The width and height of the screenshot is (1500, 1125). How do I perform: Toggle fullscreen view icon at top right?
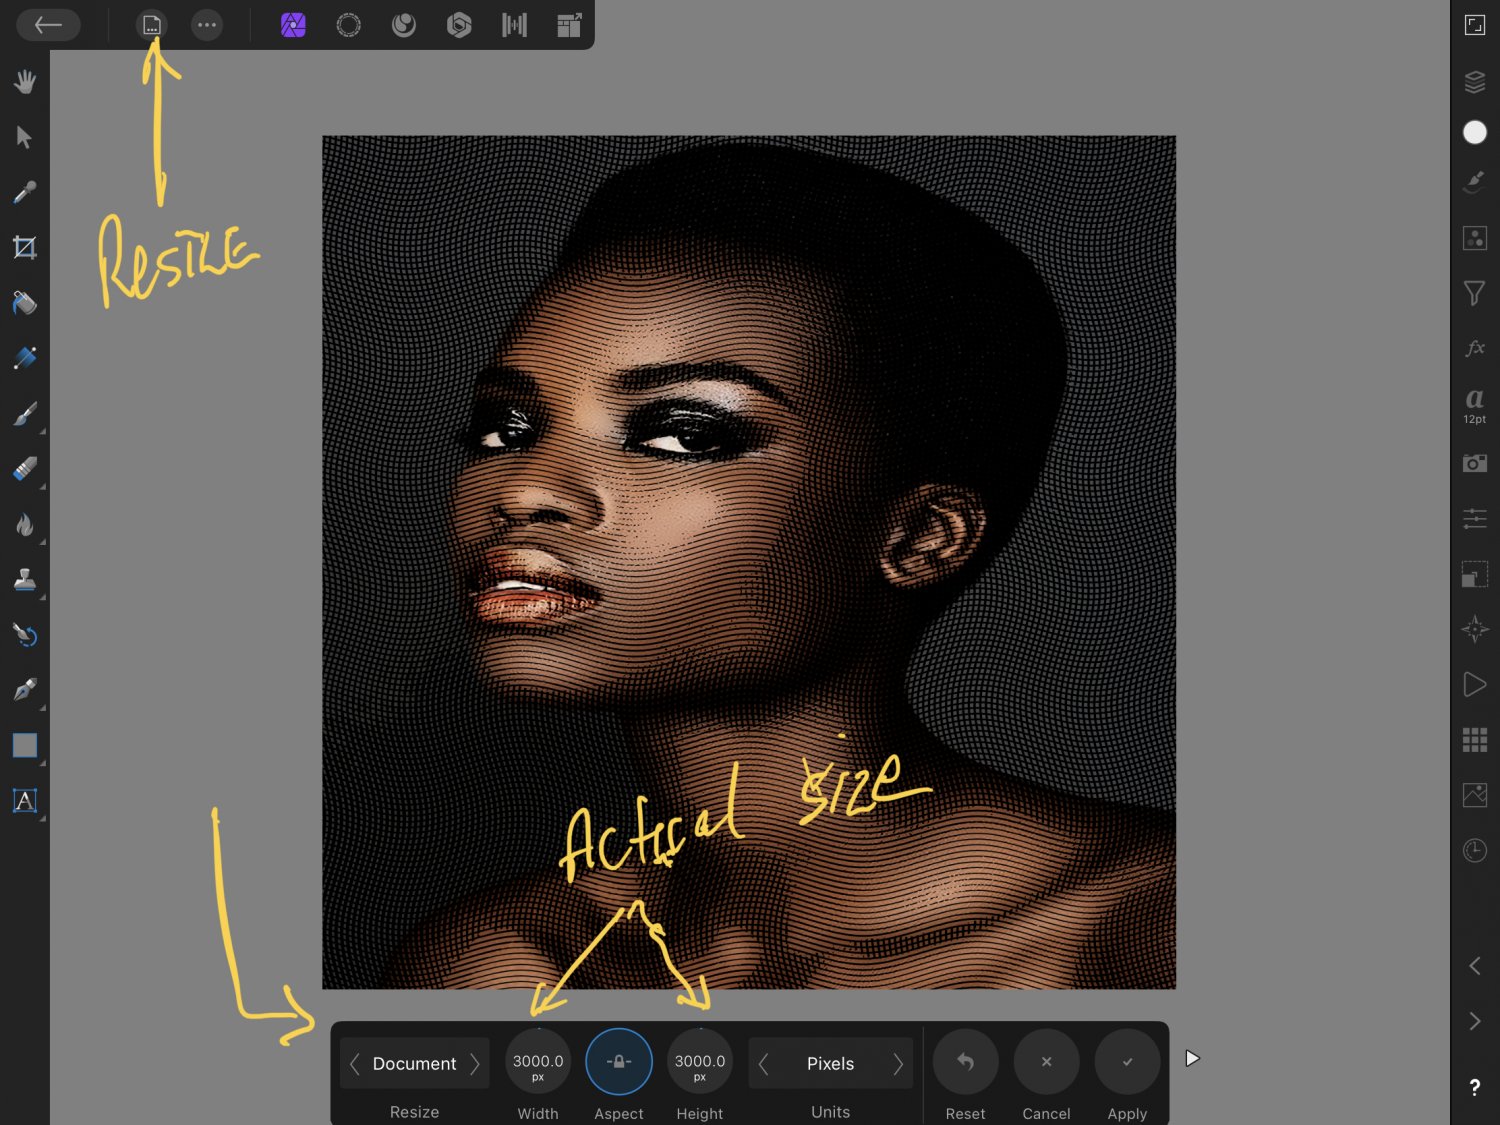1474,25
